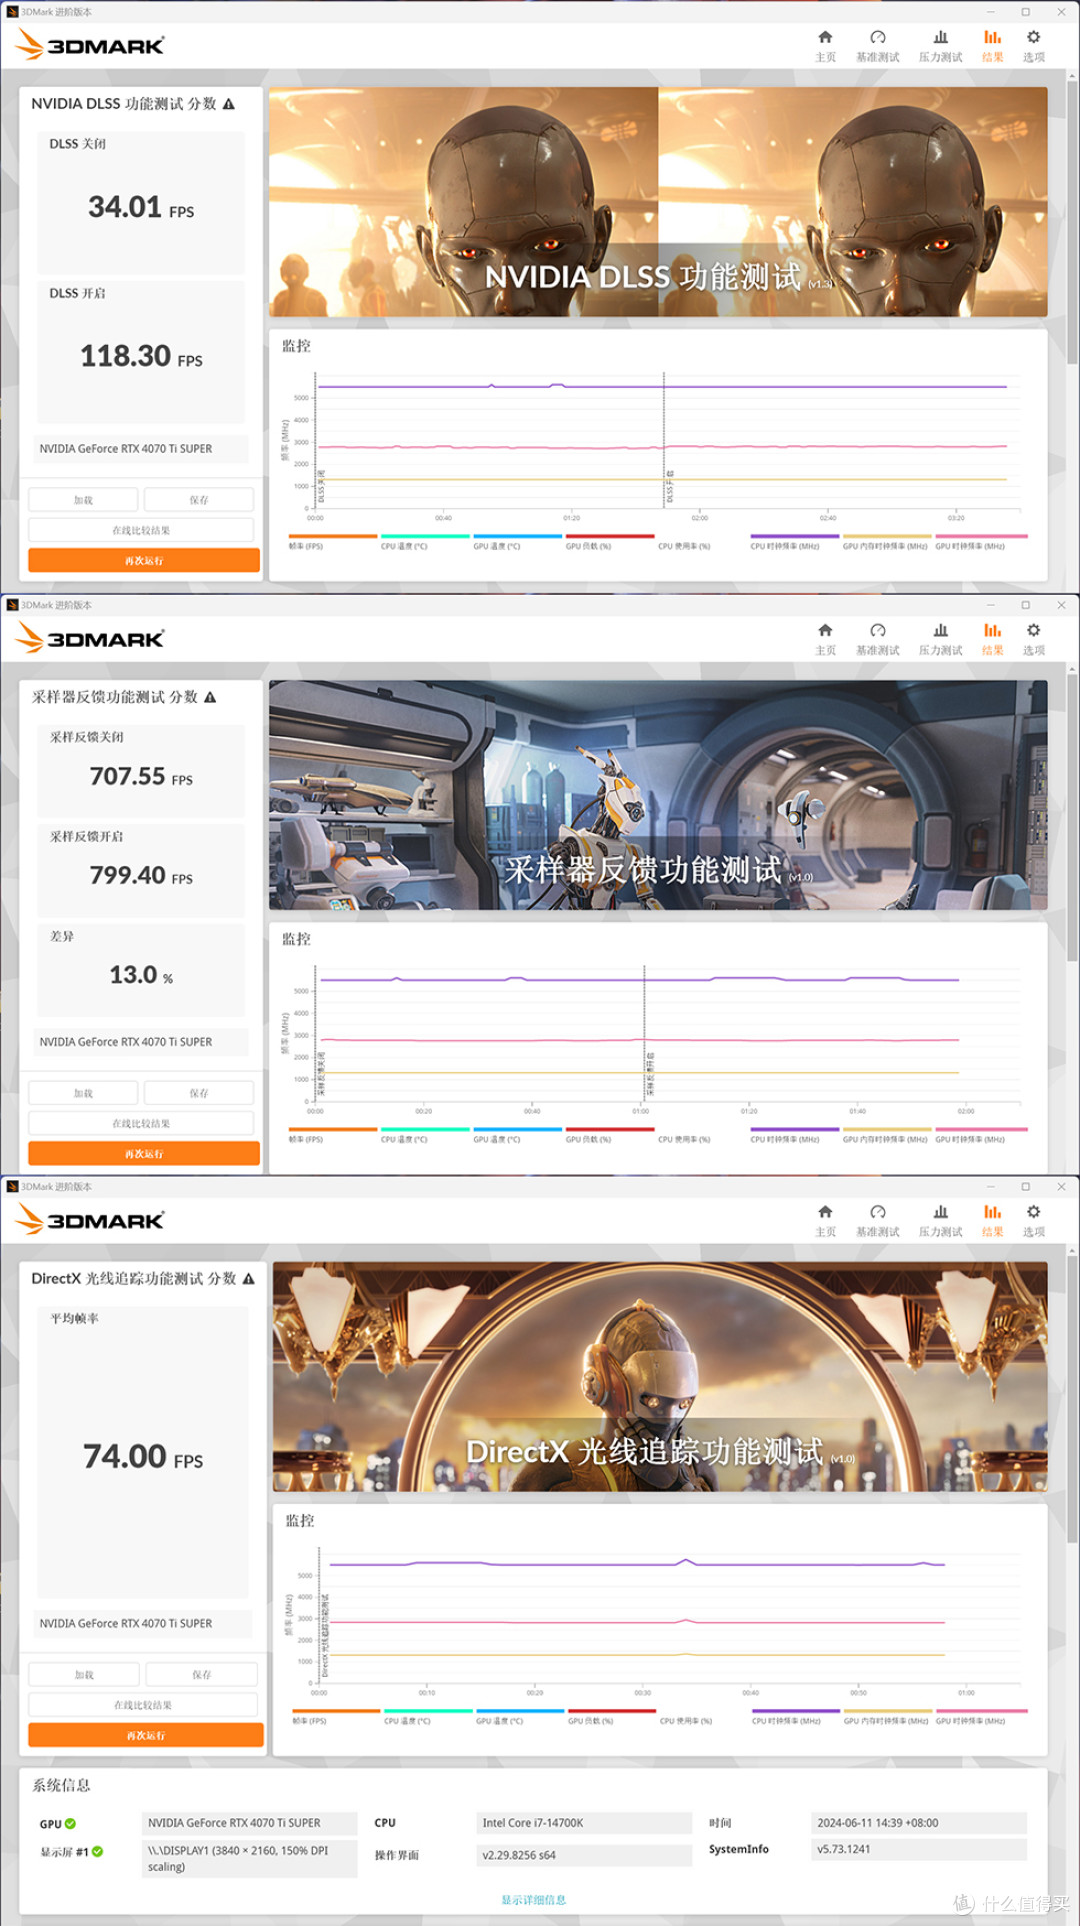Viewport: 1080px width, 1926px height.
Task: Click 在线比较结果 in DirectX 光线追踪 window
Action: point(143,1705)
